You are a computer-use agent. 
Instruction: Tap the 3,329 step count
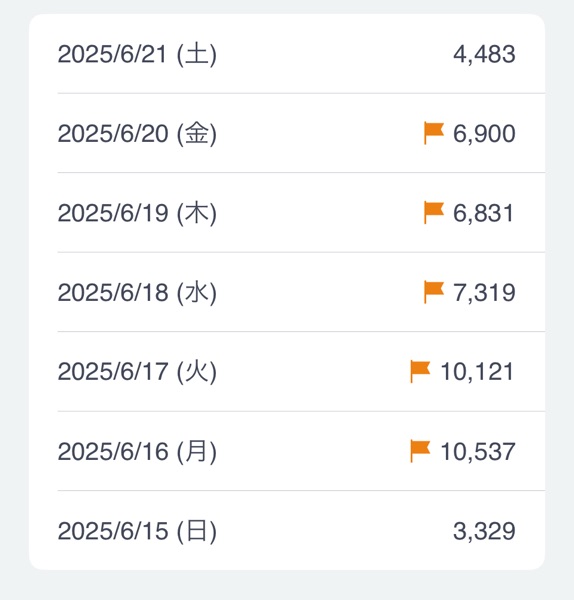484,531
